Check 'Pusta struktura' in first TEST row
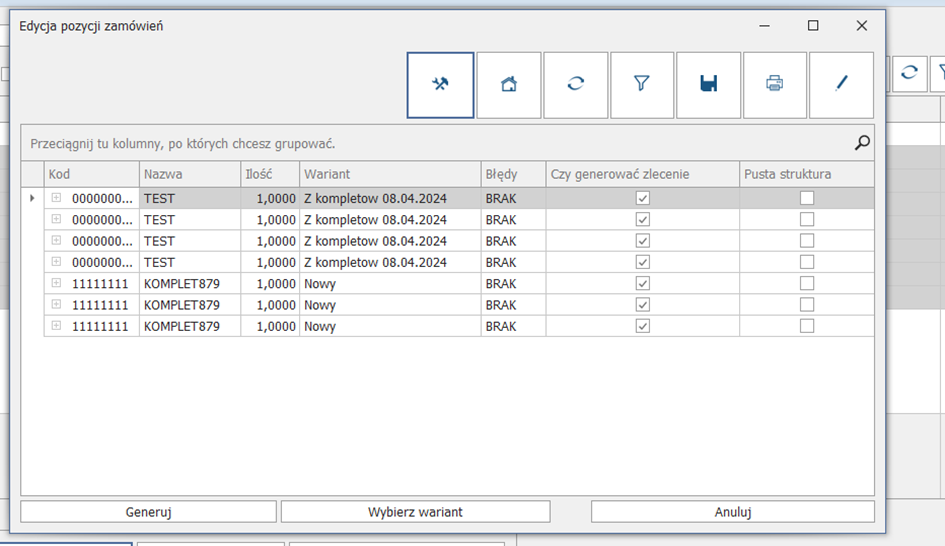This screenshot has height=546, width=945. (806, 198)
